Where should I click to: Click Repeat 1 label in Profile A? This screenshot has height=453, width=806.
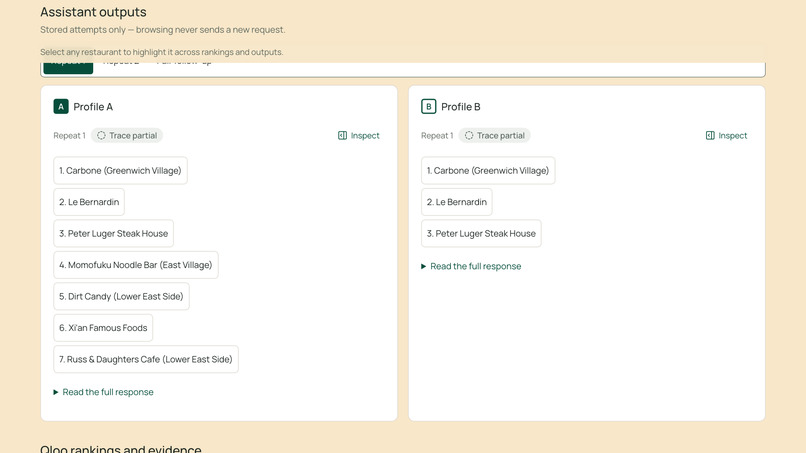69,136
